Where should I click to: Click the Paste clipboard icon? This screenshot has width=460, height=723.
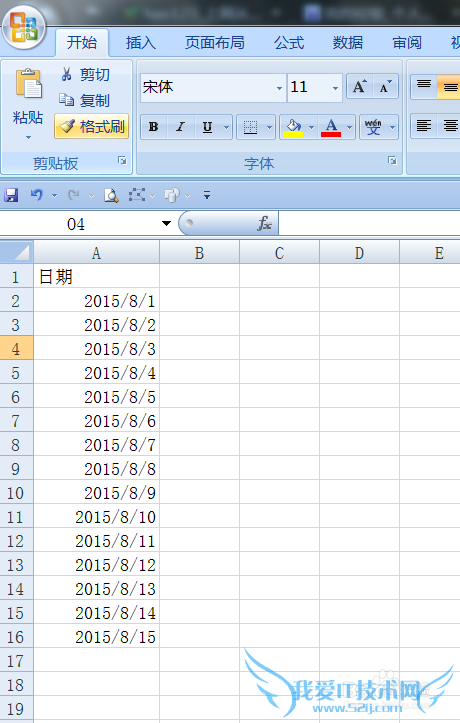[x=28, y=83]
